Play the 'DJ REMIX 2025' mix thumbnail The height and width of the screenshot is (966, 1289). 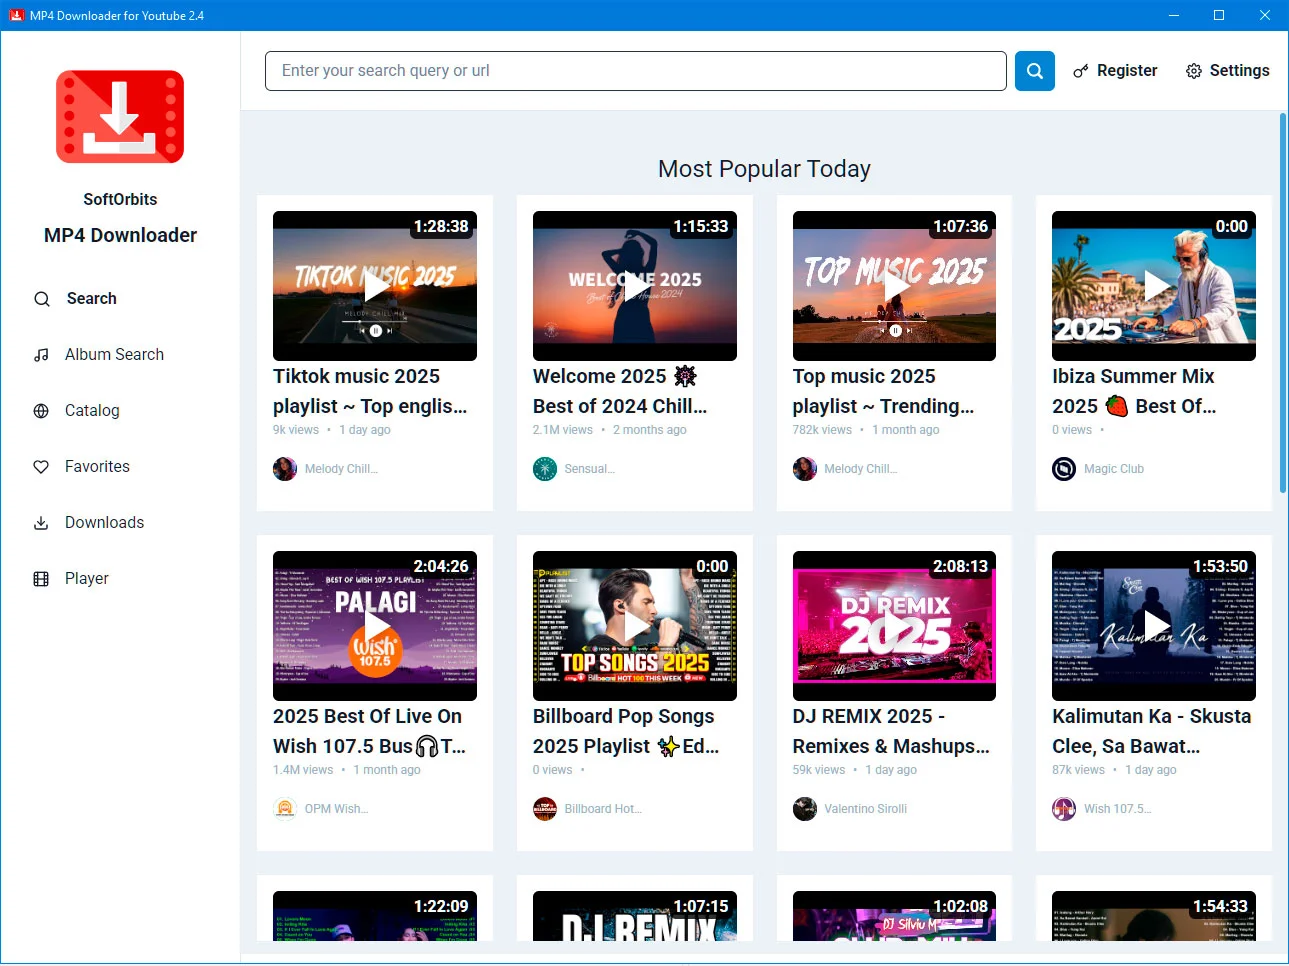[x=893, y=626]
